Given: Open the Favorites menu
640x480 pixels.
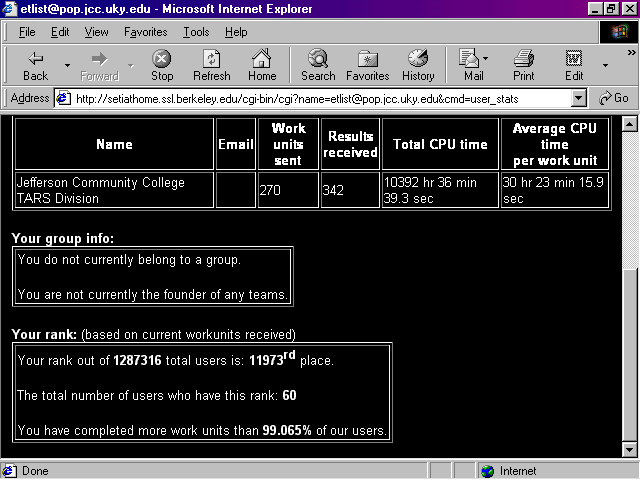Looking at the screenshot, I should coord(145,32).
